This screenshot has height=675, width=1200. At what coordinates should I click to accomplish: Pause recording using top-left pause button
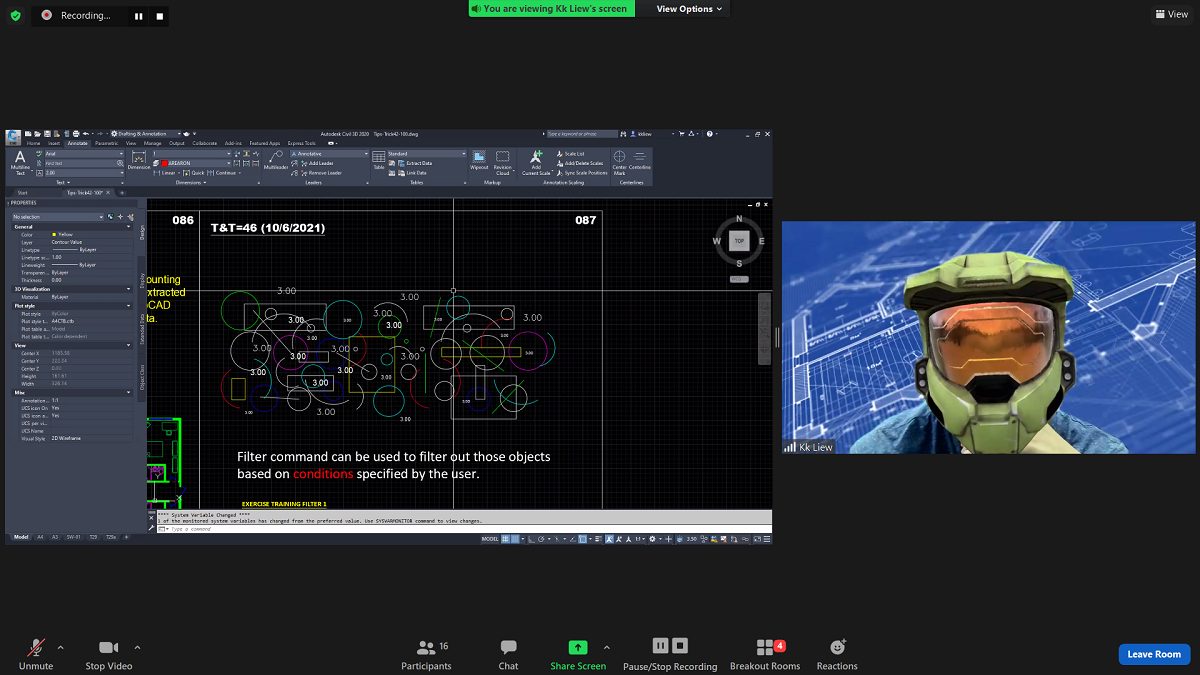[138, 16]
